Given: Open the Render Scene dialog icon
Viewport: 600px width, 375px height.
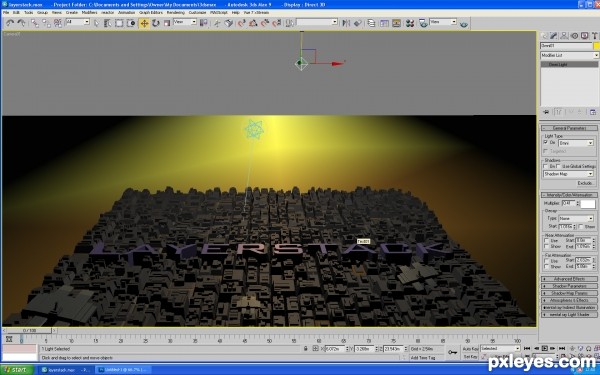Looking at the screenshot, I should tap(423, 23).
